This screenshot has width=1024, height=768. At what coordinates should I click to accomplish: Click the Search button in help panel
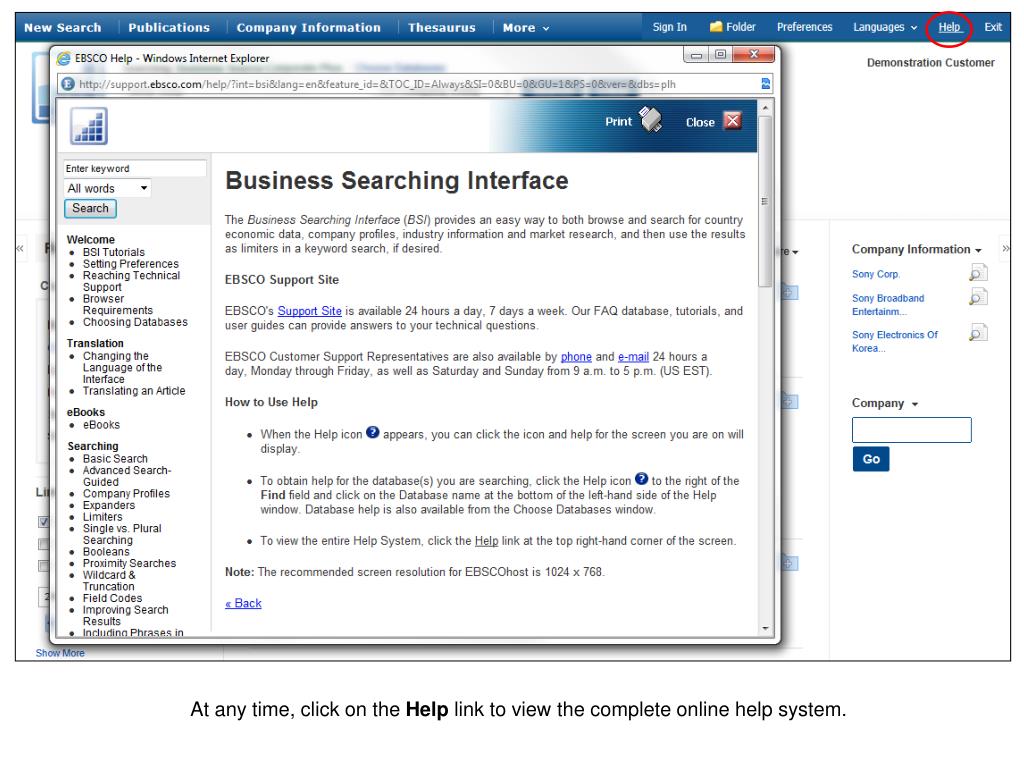pos(90,208)
